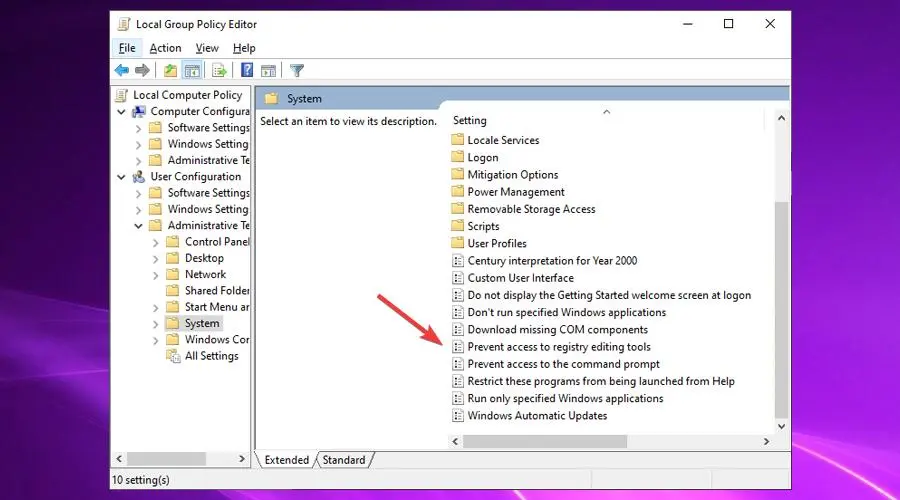The width and height of the screenshot is (900, 500).
Task: Click policy icon beside Century interpretation for Year 2000
Action: tap(457, 261)
